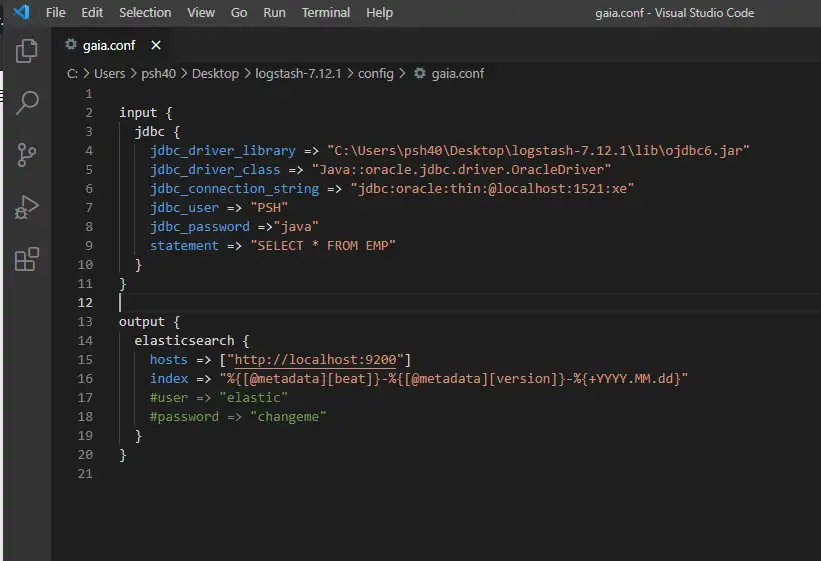Open the Search view in activity bar

click(x=27, y=103)
